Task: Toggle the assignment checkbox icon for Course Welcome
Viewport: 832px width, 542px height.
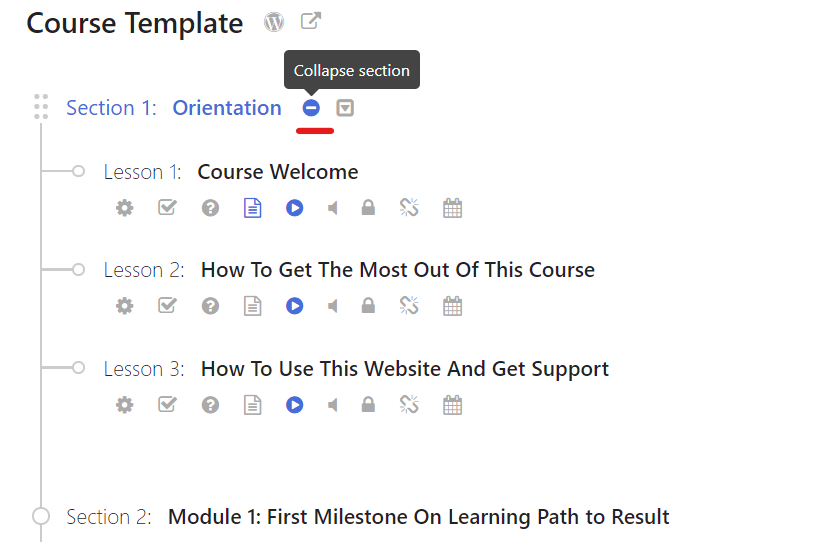Action: 167,208
